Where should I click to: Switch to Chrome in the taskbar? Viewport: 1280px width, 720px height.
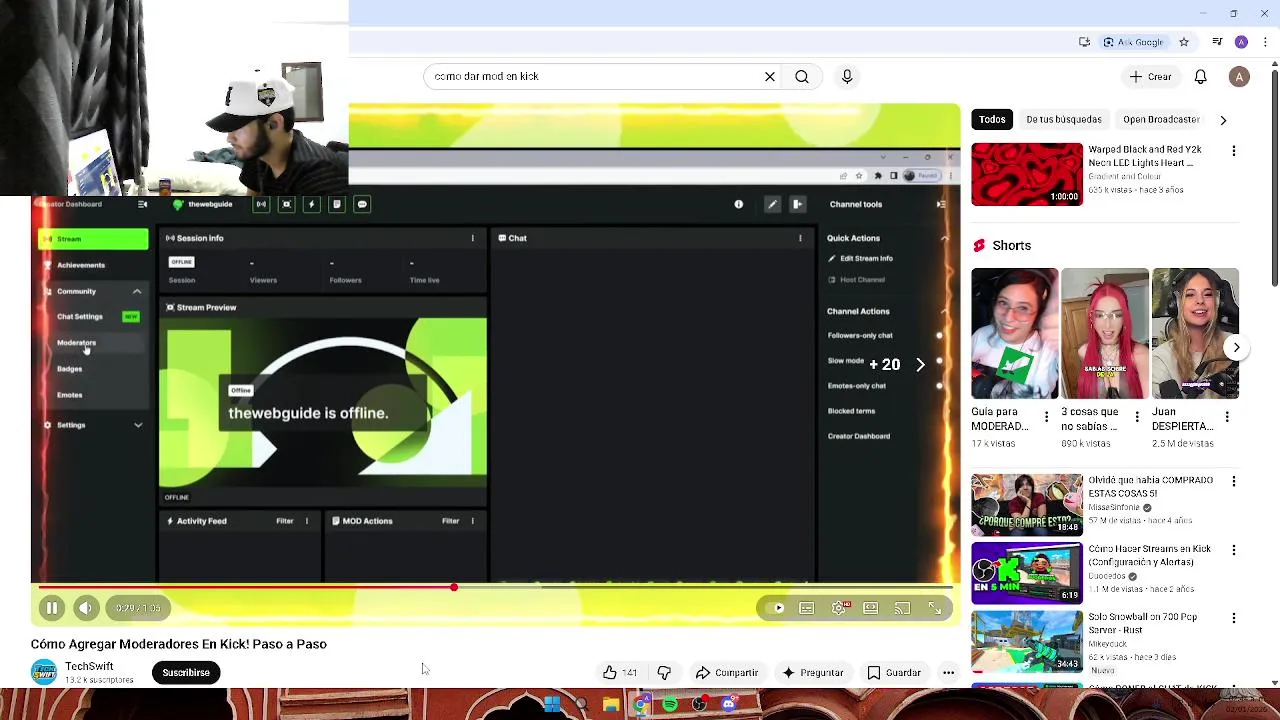click(x=641, y=705)
